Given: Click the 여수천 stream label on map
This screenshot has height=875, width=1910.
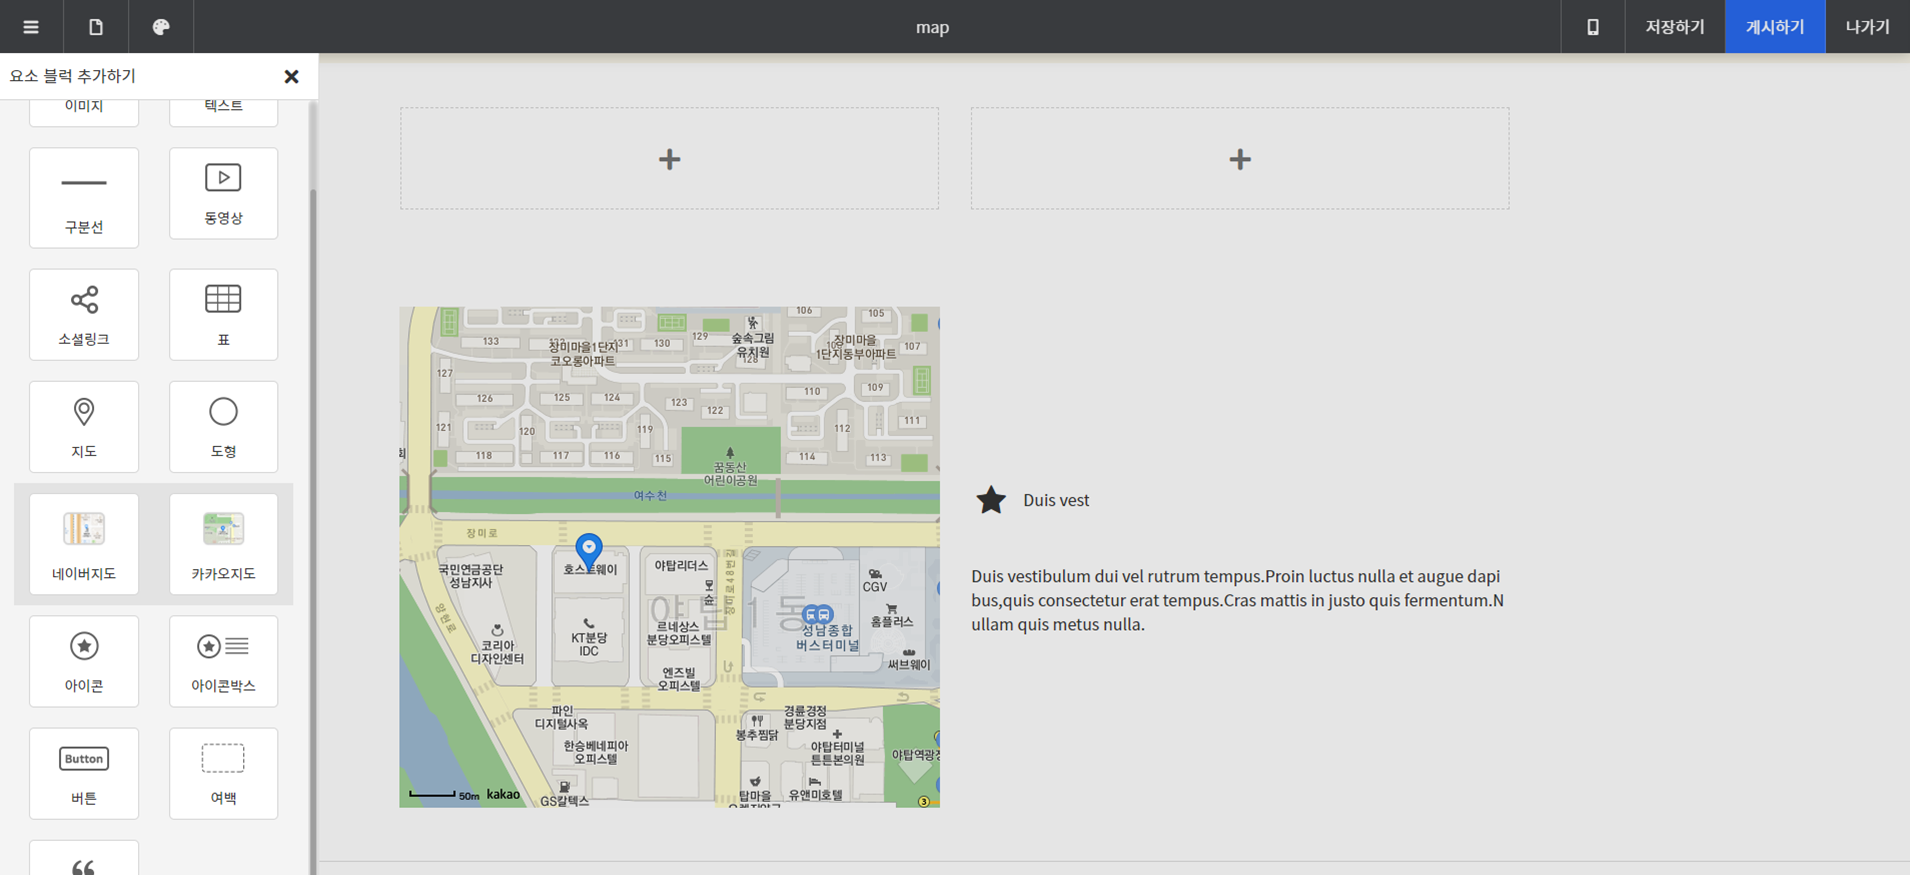Looking at the screenshot, I should pyautogui.click(x=650, y=495).
